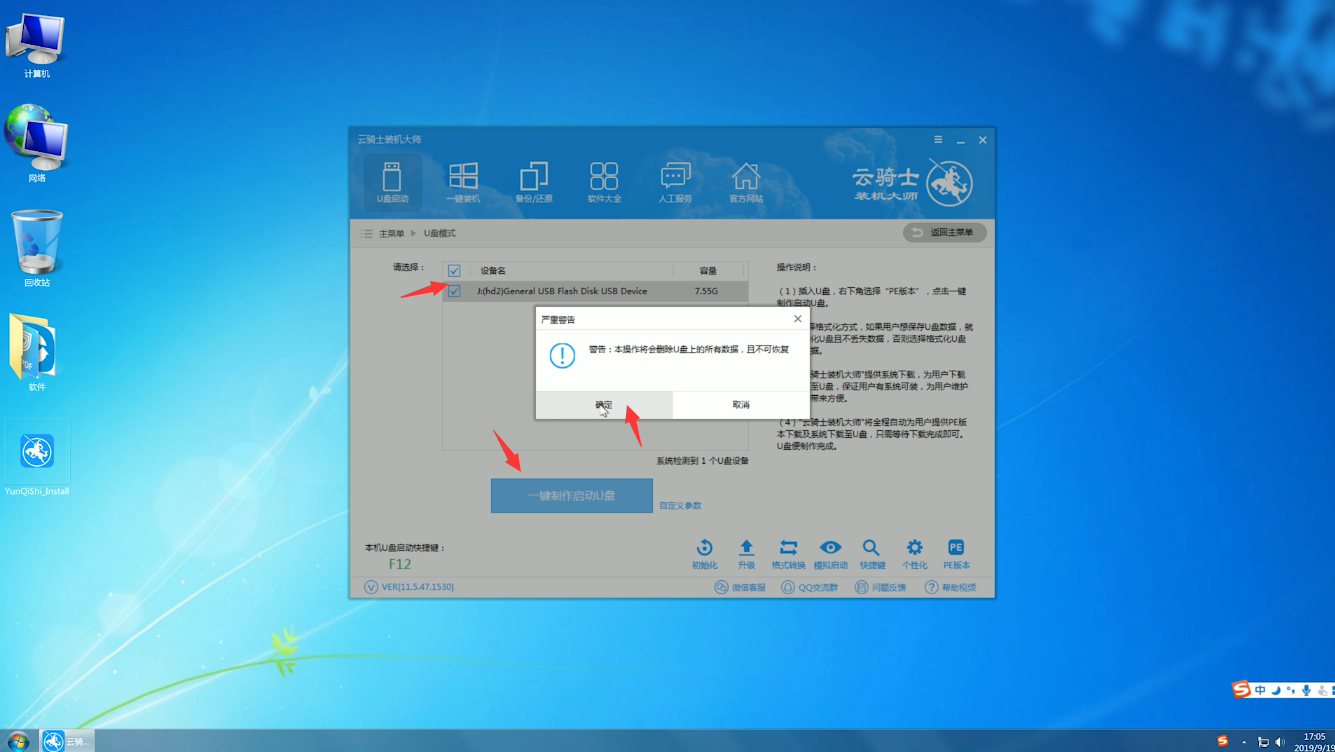Image resolution: width=1335 pixels, height=752 pixels.
Task: Open the 计算机 desktop icon
Action: tap(37, 46)
